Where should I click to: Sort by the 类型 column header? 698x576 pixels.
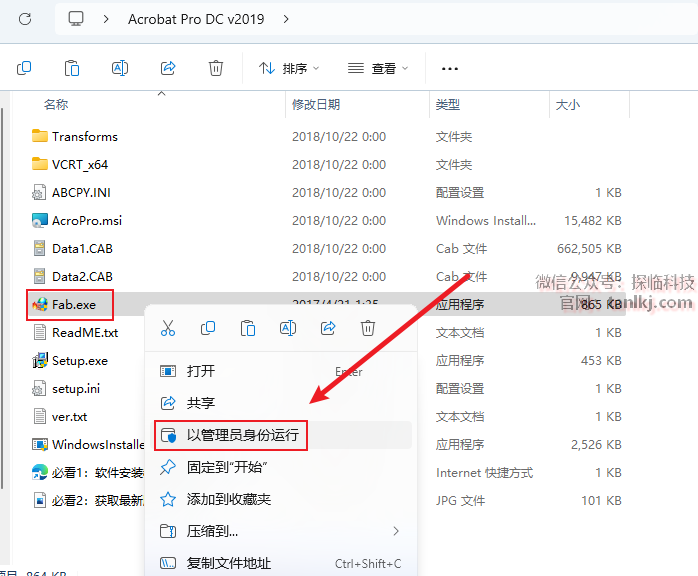(448, 104)
